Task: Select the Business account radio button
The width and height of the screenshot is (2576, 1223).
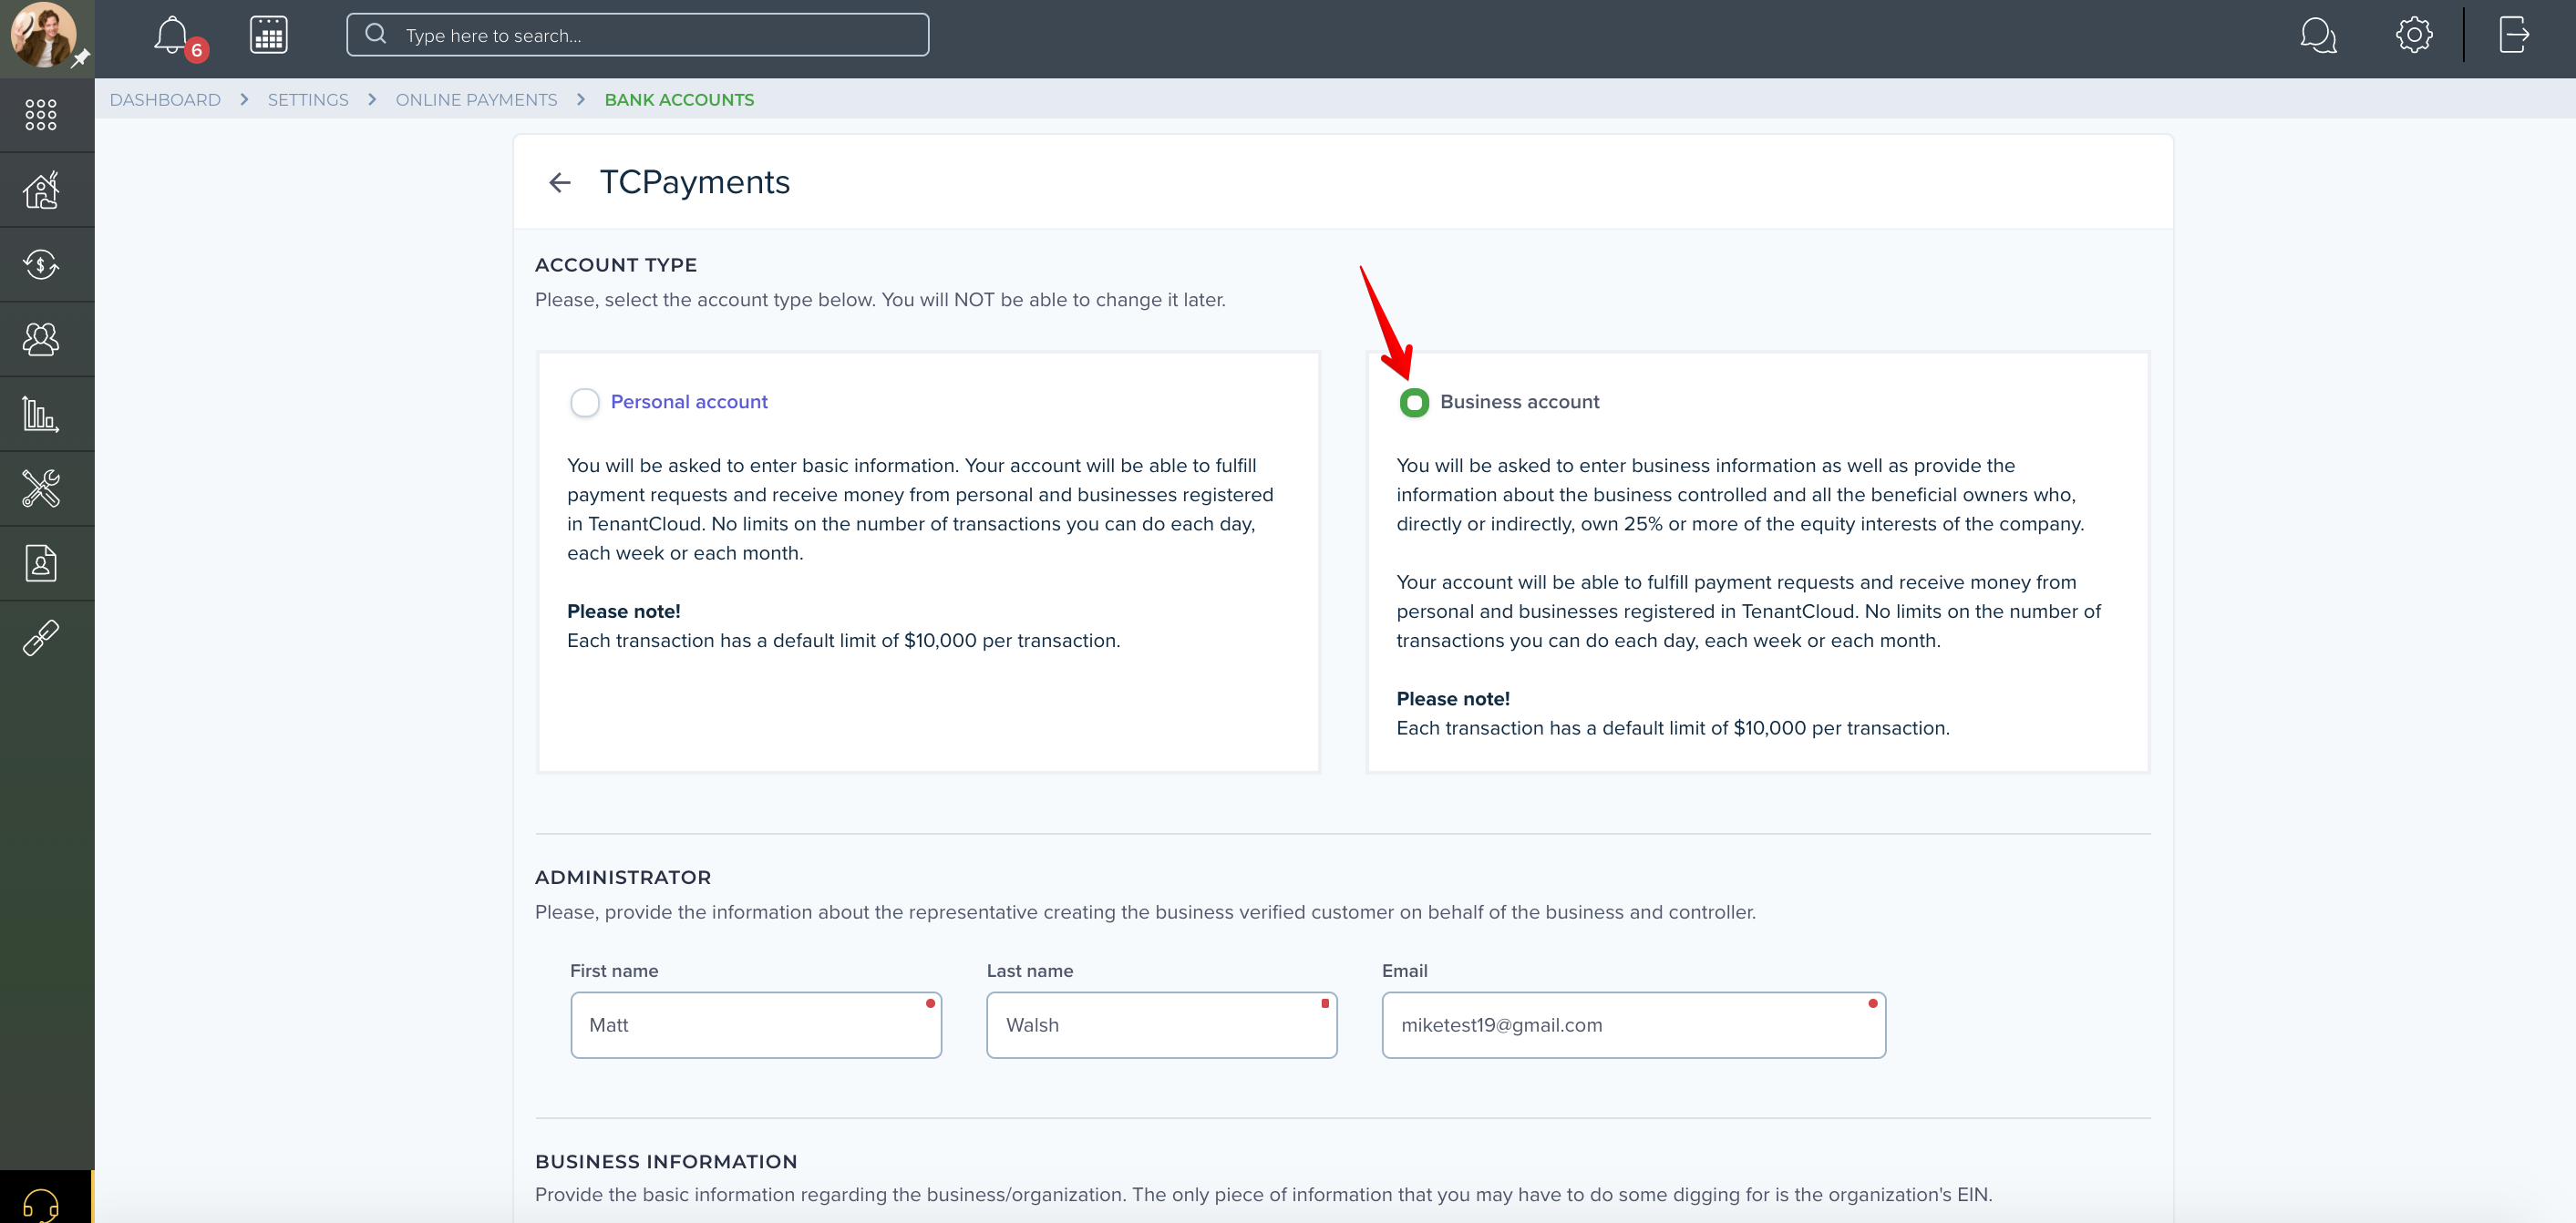Action: [x=1414, y=402]
